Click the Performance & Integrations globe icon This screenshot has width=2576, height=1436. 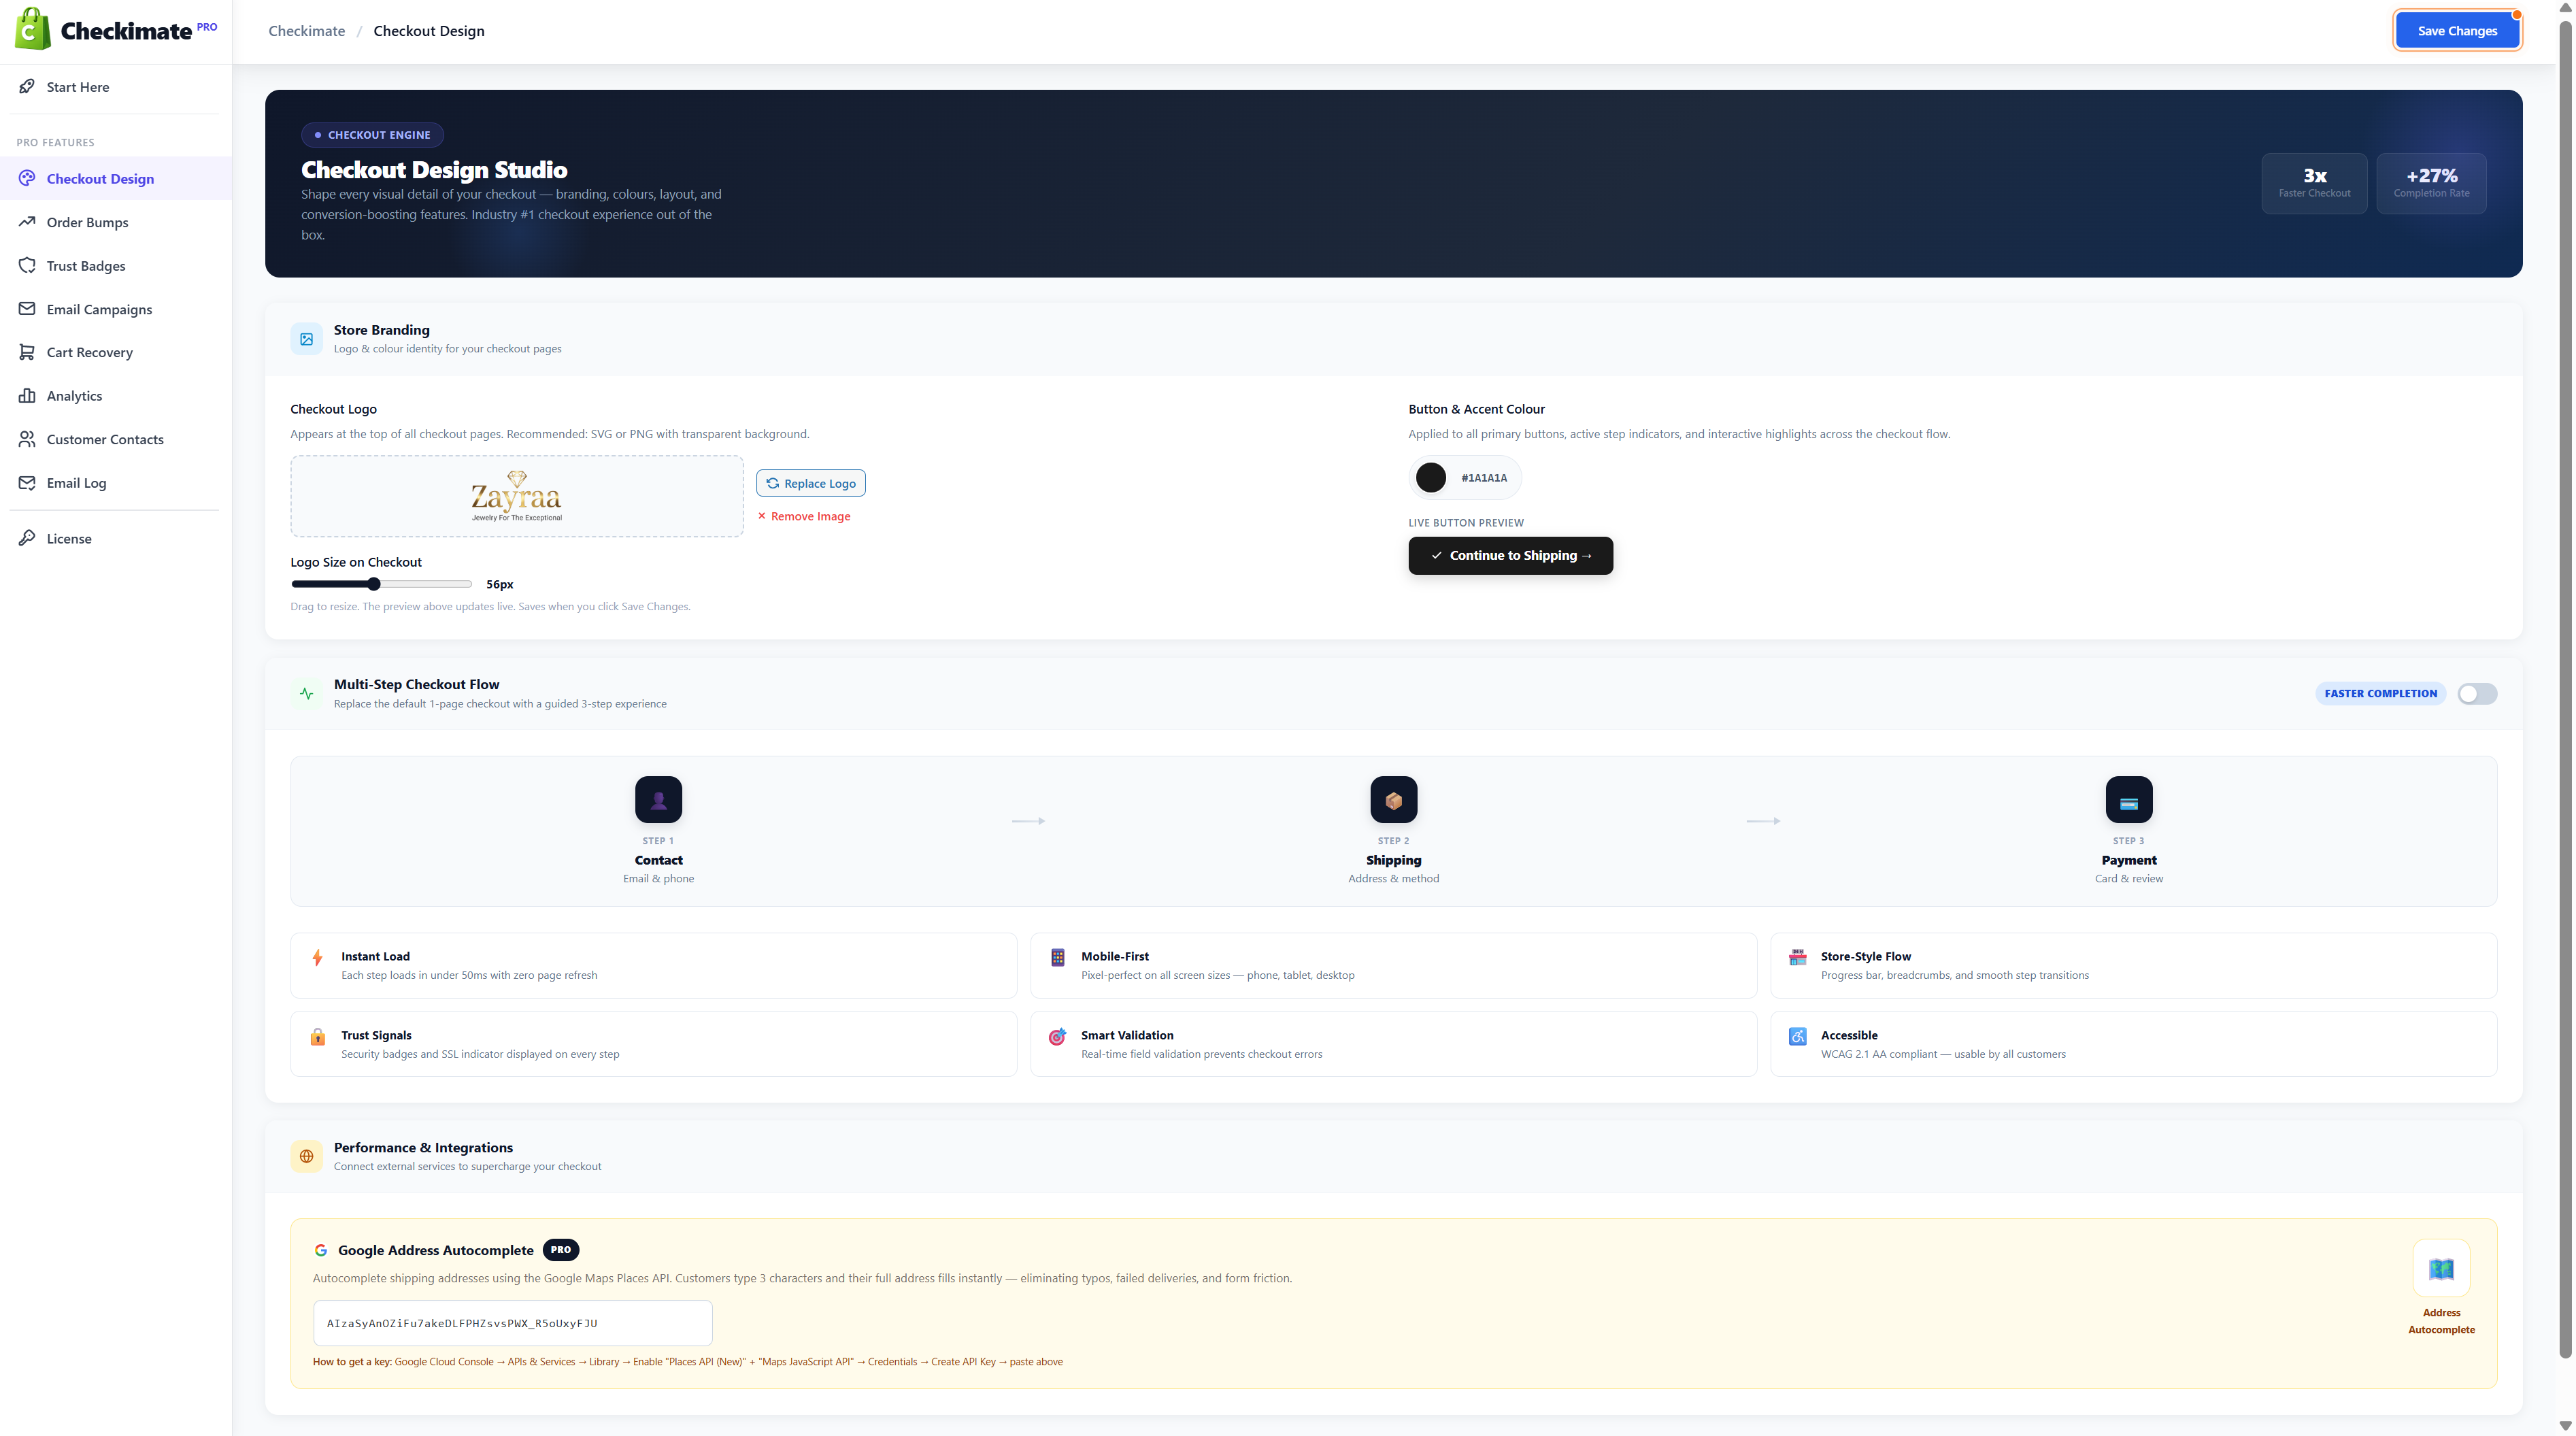(x=307, y=1156)
